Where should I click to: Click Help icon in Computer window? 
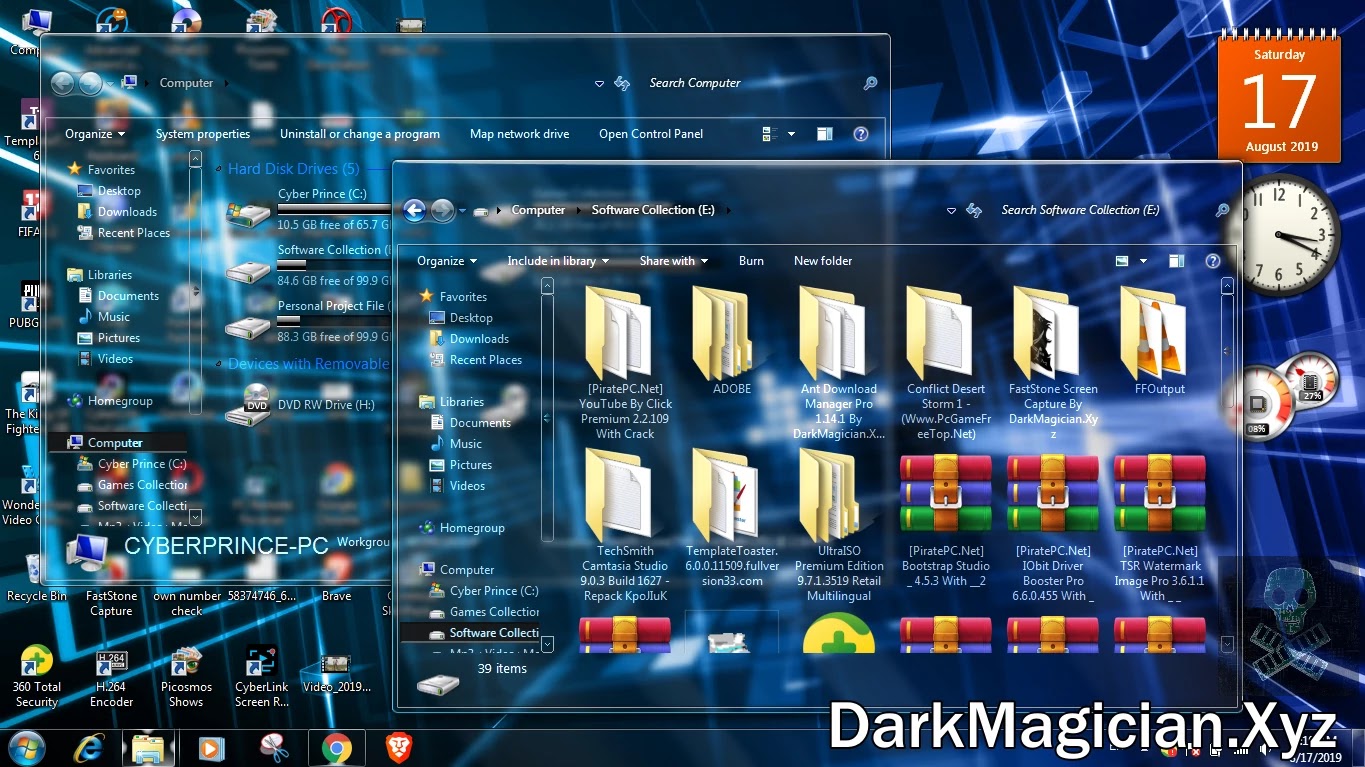860,134
